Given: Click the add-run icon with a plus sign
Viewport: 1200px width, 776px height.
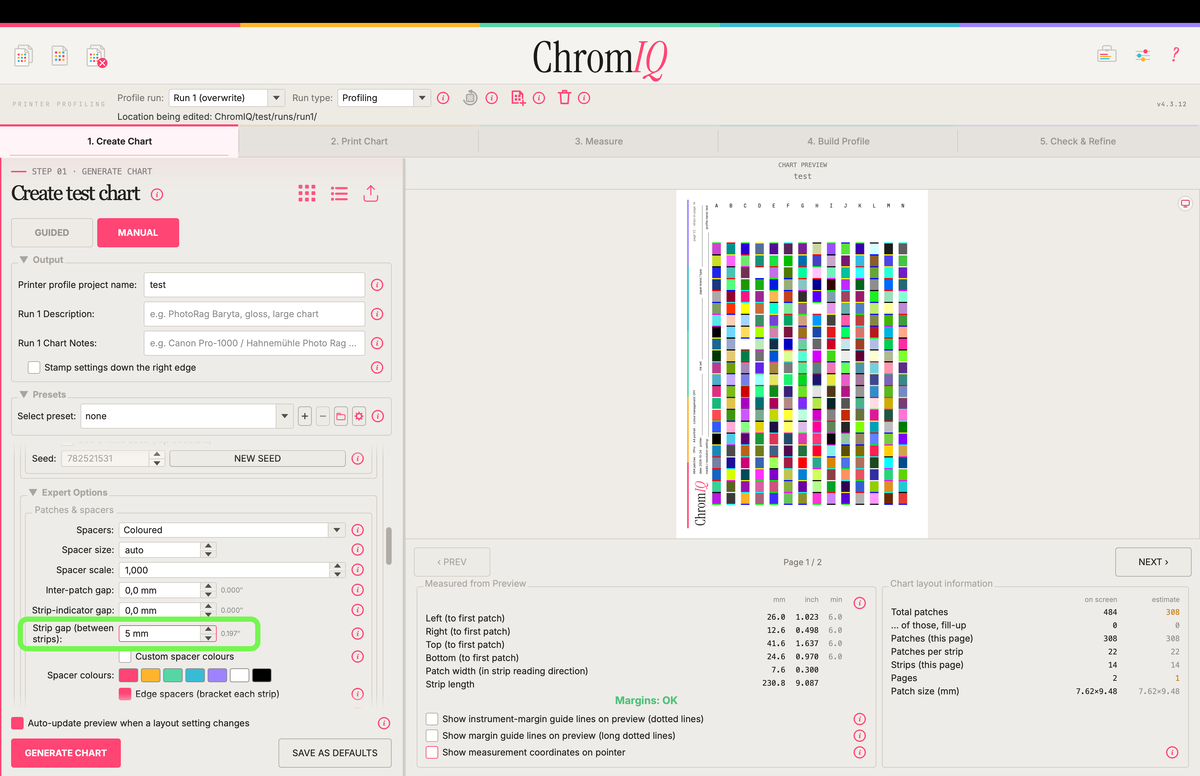Looking at the screenshot, I should pos(518,98).
